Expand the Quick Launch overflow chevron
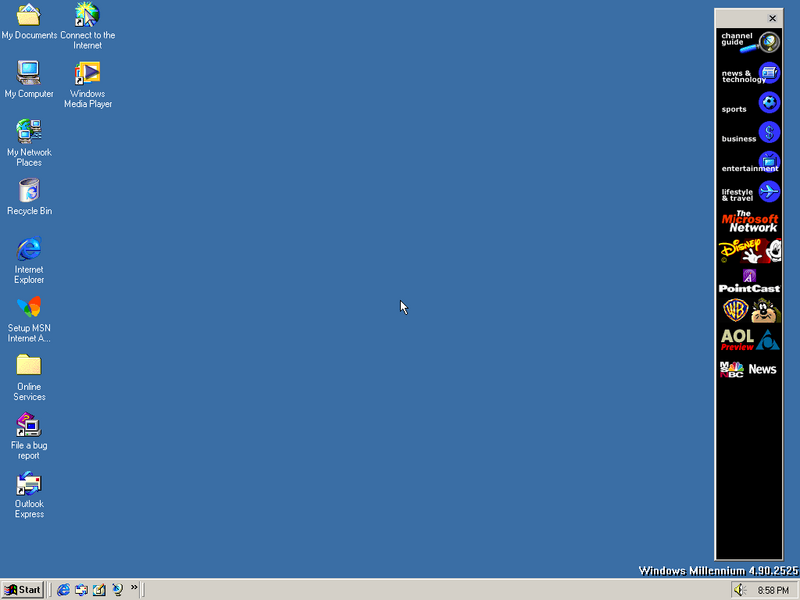 click(x=134, y=587)
